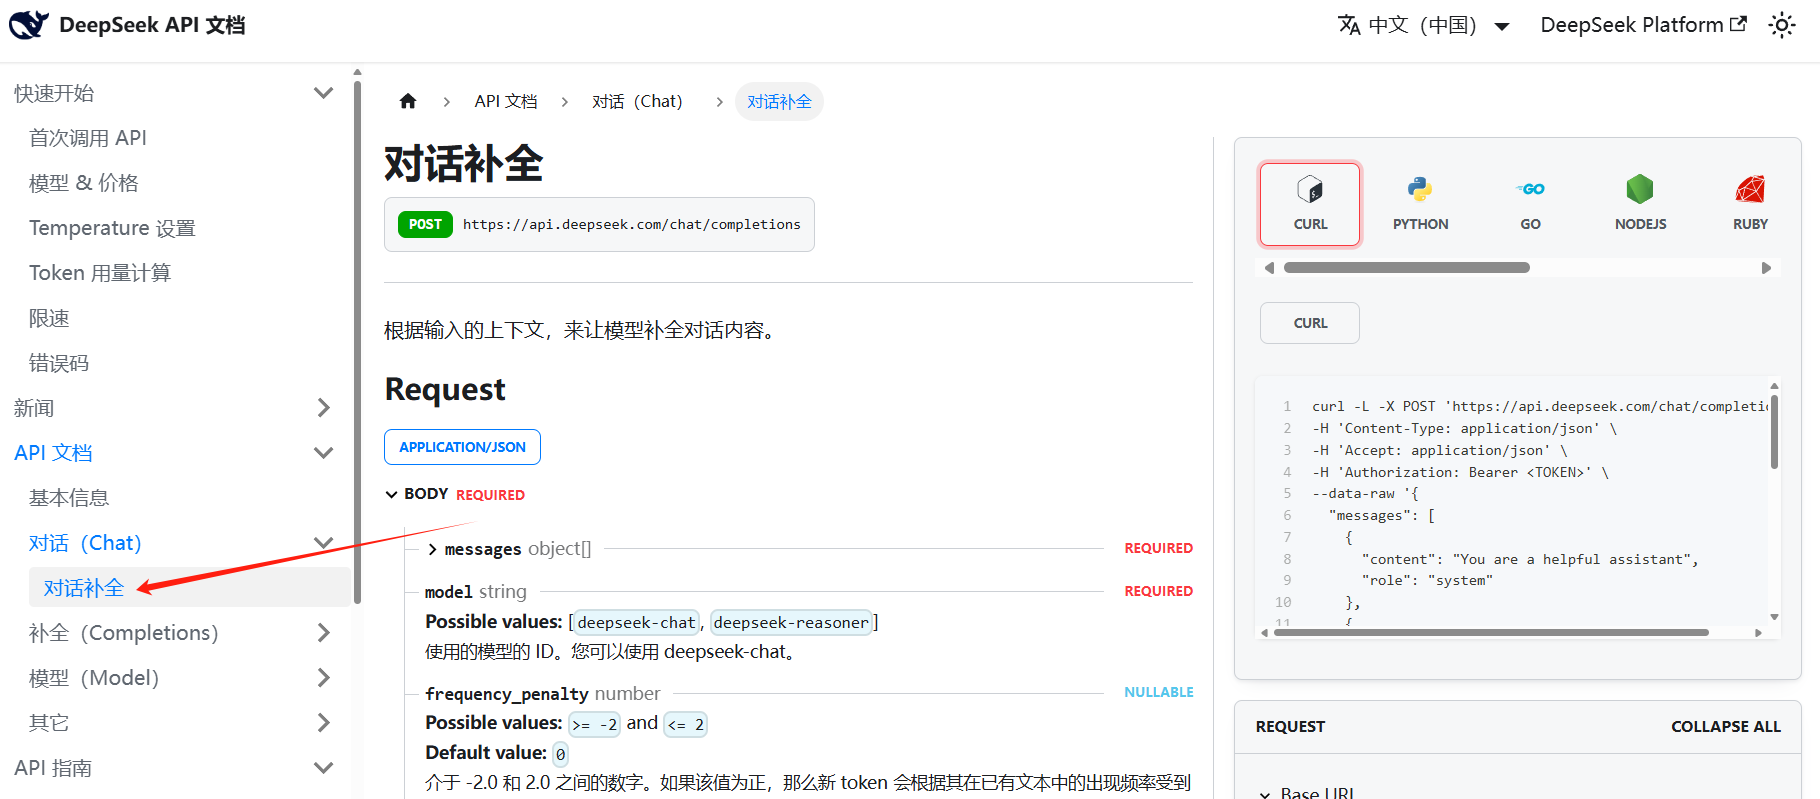The height and width of the screenshot is (799, 1820).
Task: Open 首次调用 API in the sidebar
Action: point(88,138)
